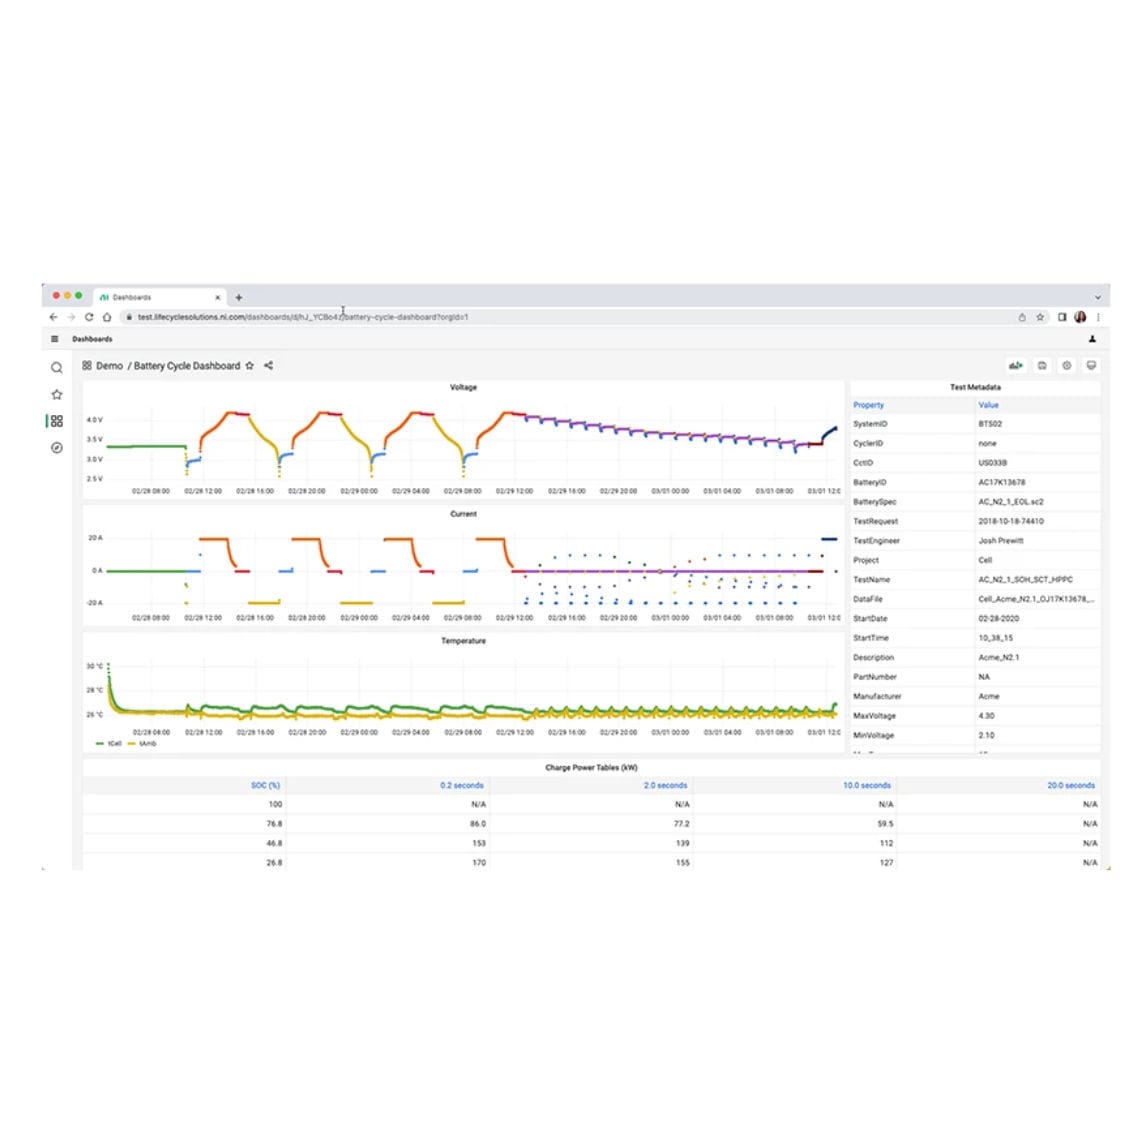Expand the browser tab dropdown chevron
This screenshot has width=1148, height=1148.
(x=1098, y=297)
